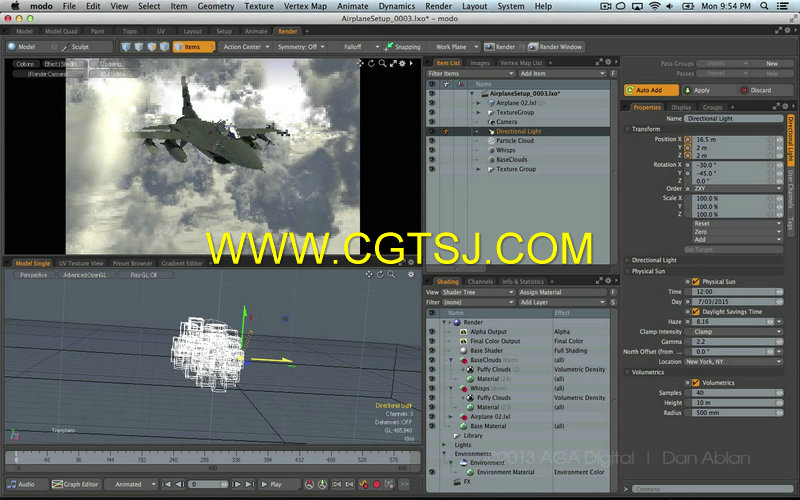Screen dimensions: 800x500
Task: Toggle visibility of BaseClouds item in Item List
Action: [432, 160]
